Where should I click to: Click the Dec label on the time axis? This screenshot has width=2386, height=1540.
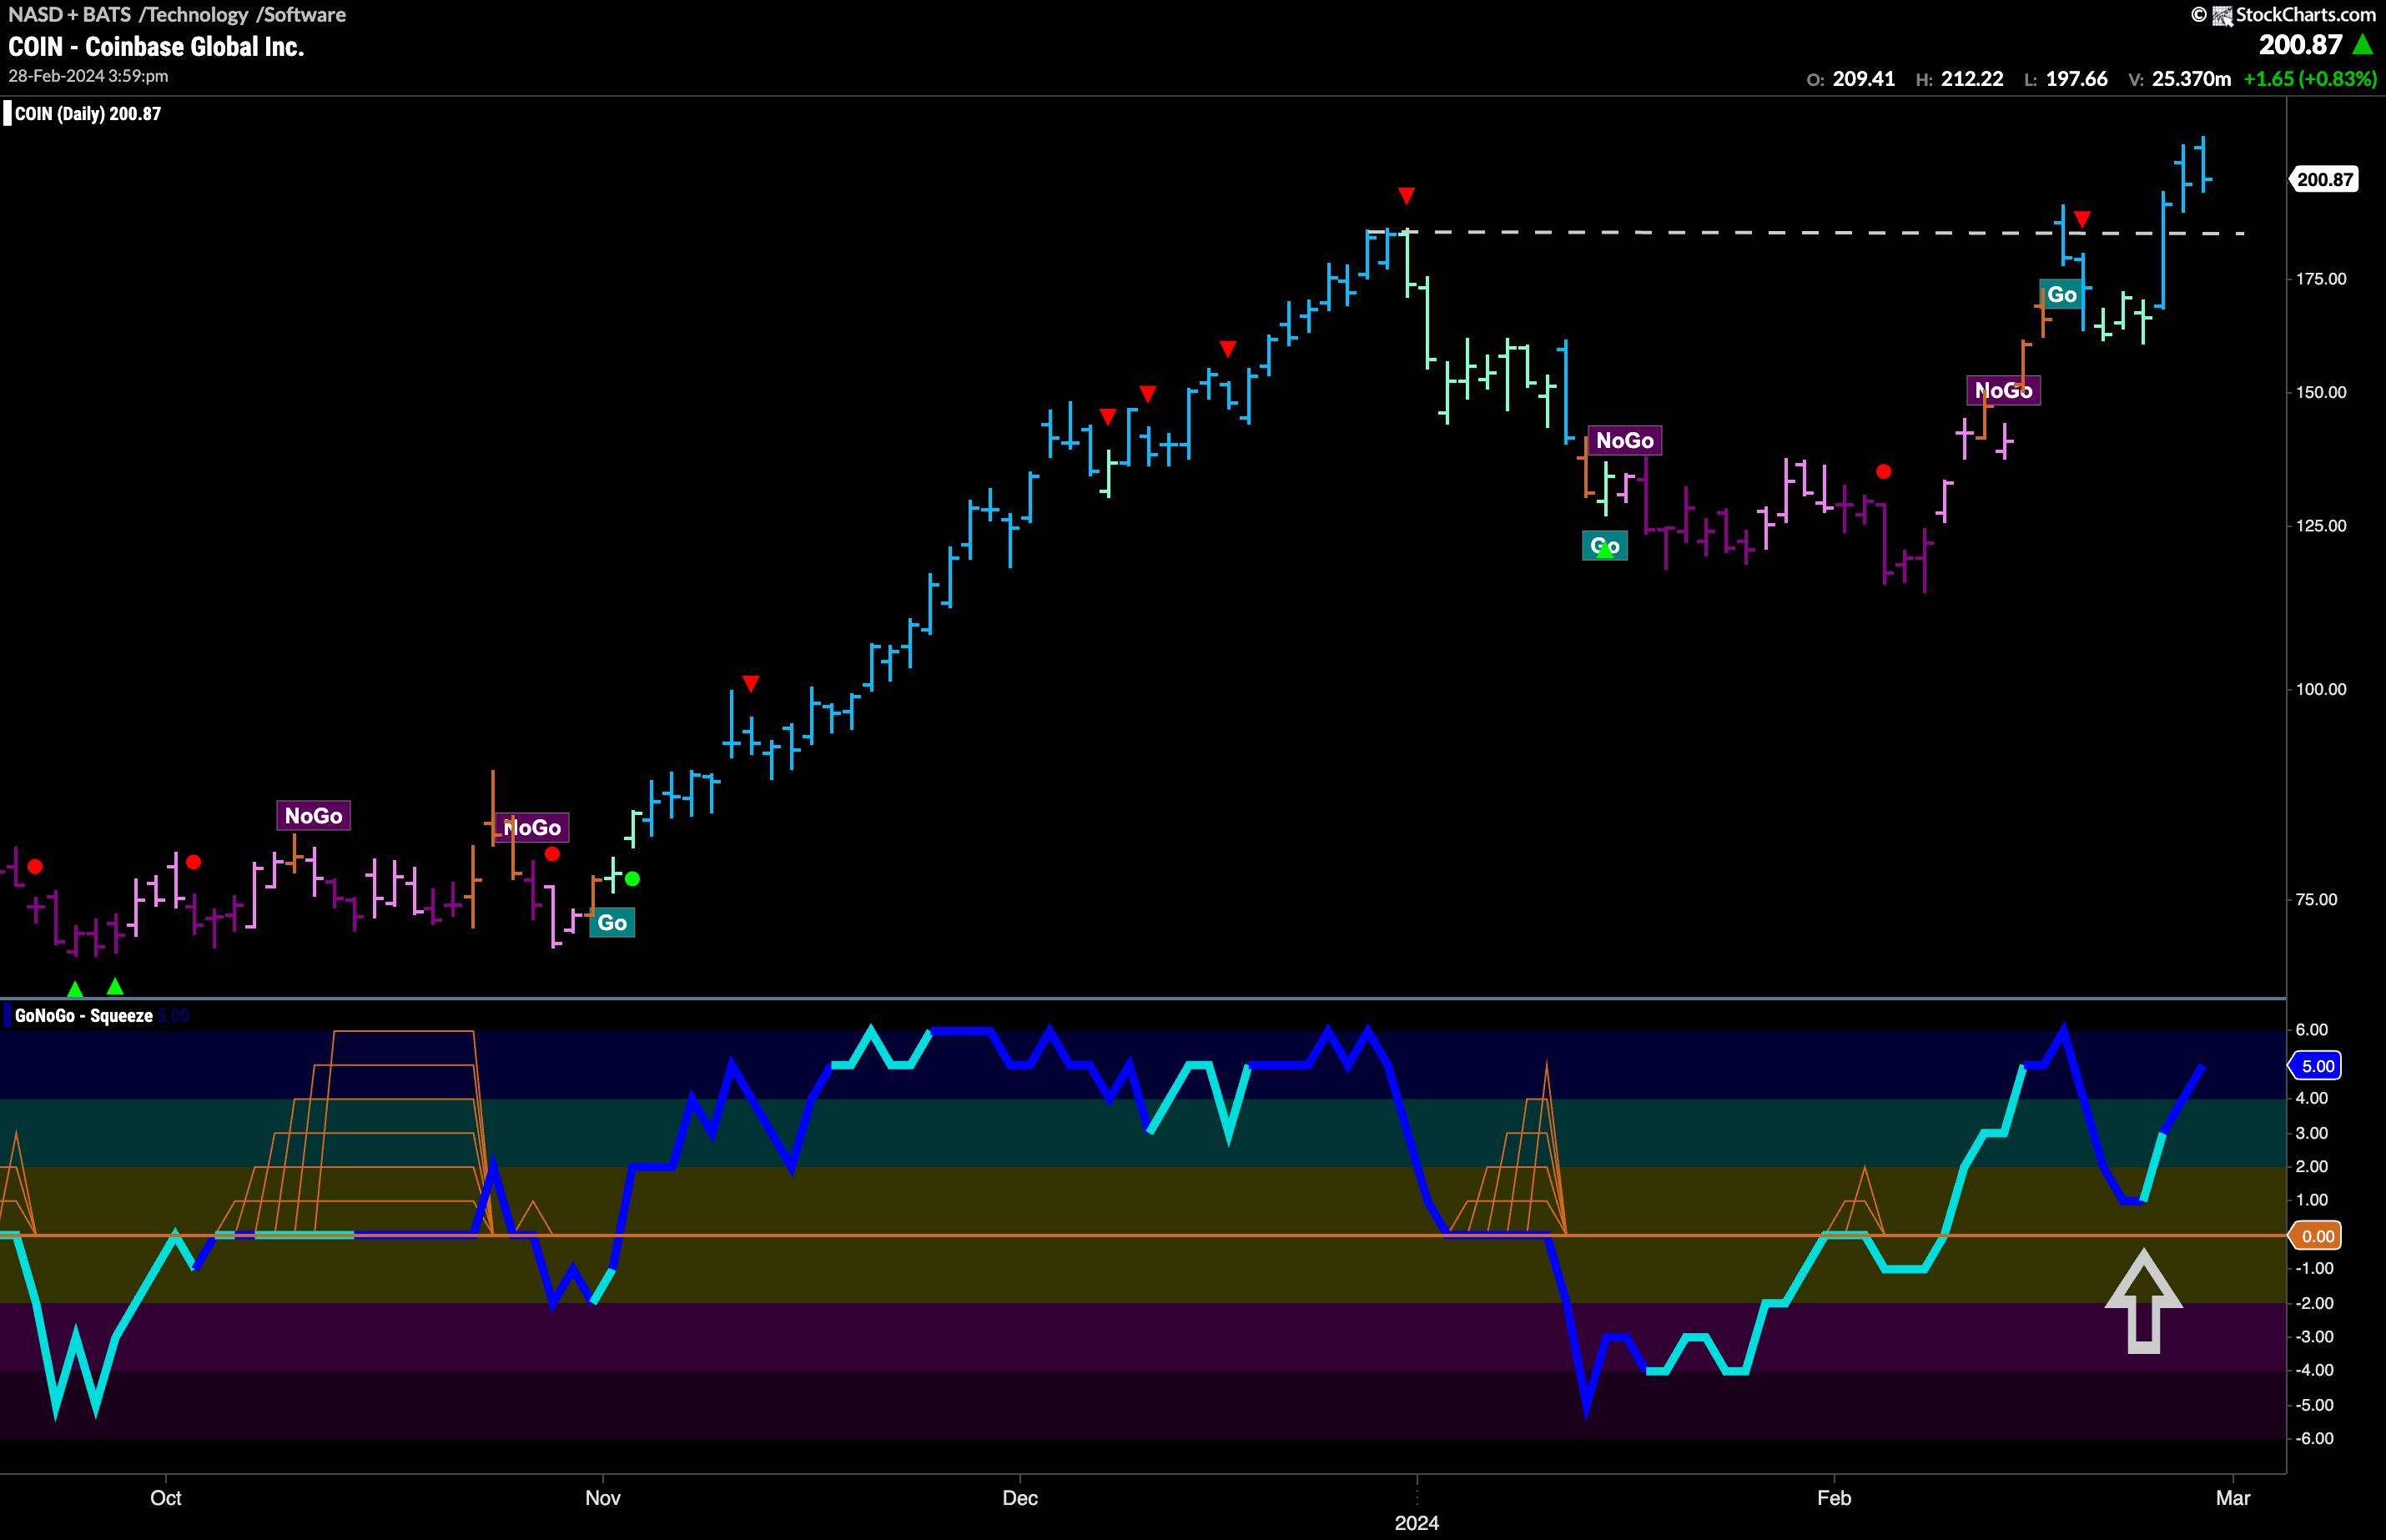point(1020,1498)
